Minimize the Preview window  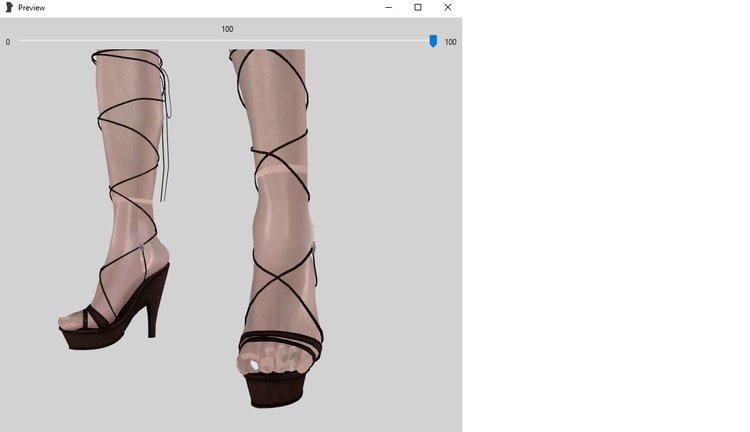pos(388,7)
